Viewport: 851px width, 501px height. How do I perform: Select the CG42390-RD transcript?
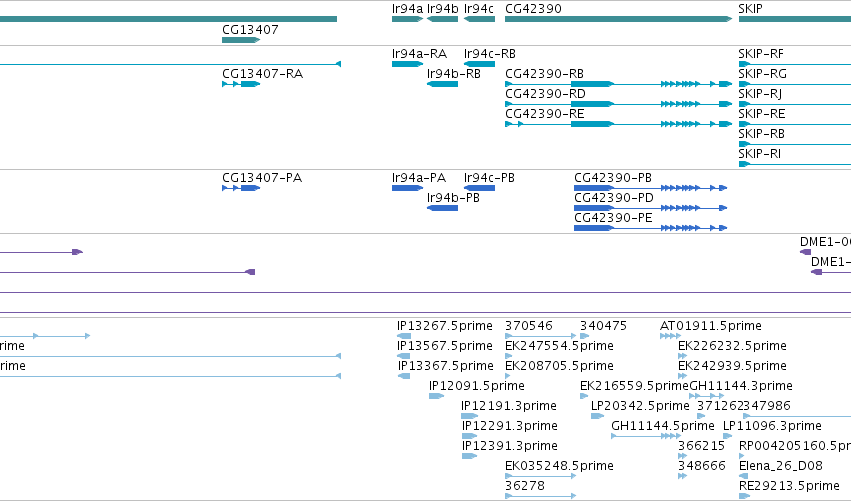tap(619, 104)
